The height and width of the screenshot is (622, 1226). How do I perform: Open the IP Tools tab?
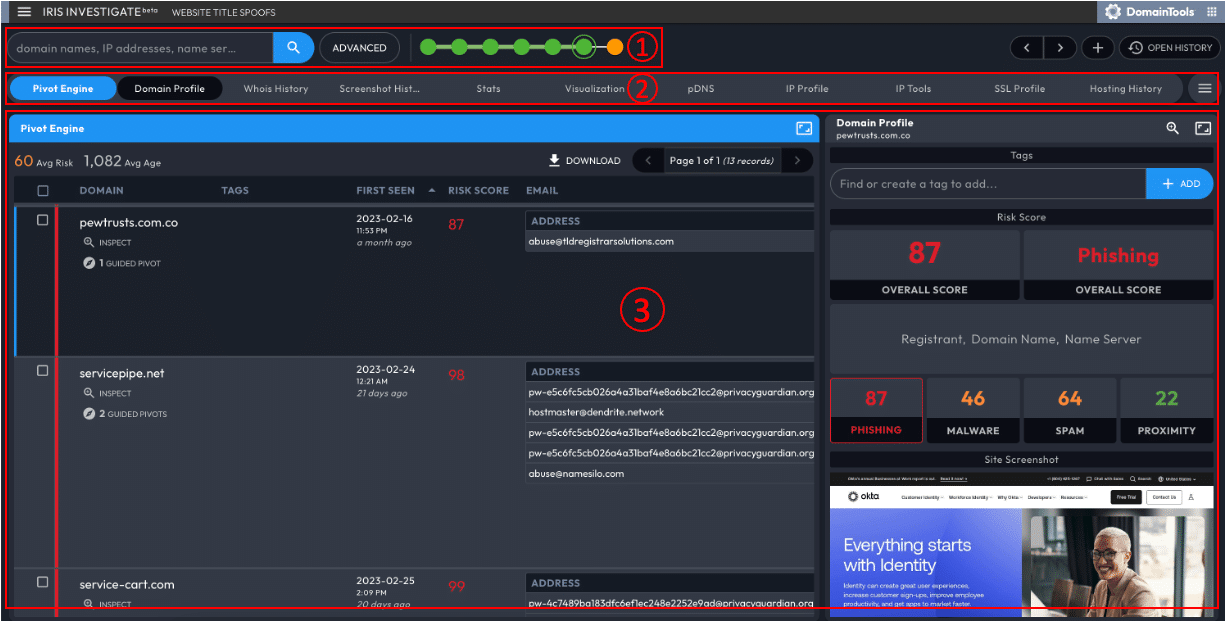click(913, 88)
